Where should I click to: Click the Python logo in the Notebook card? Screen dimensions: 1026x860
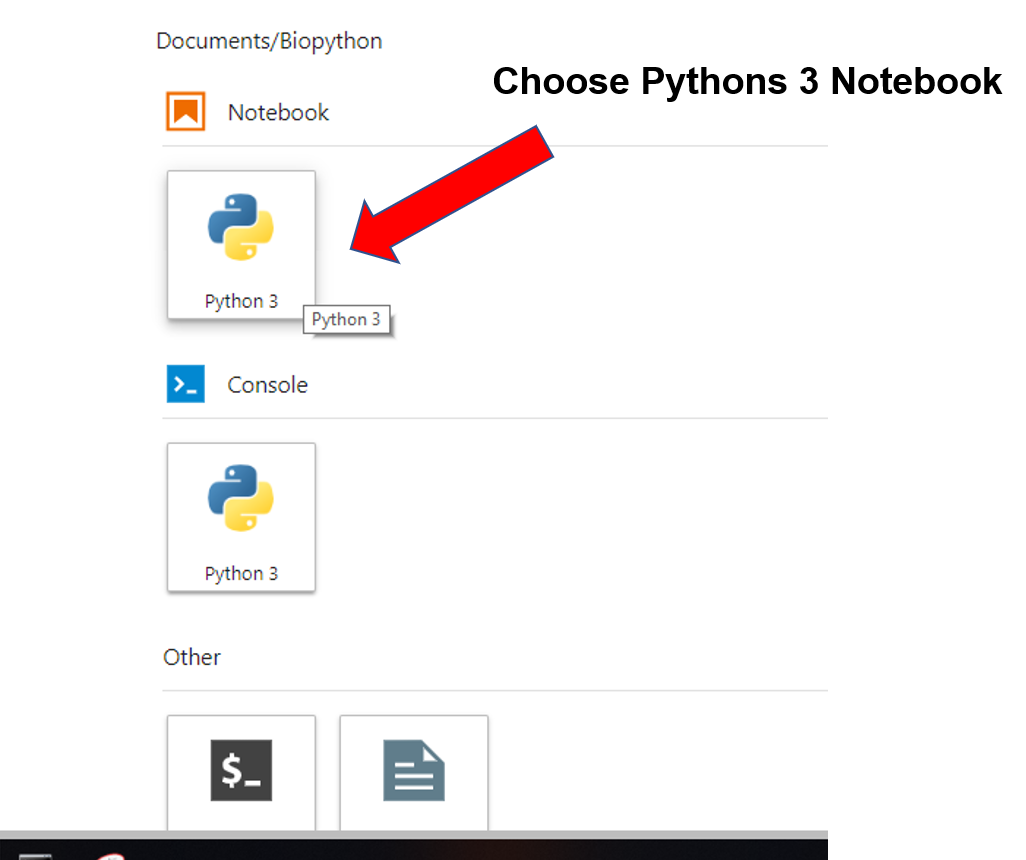[241, 227]
